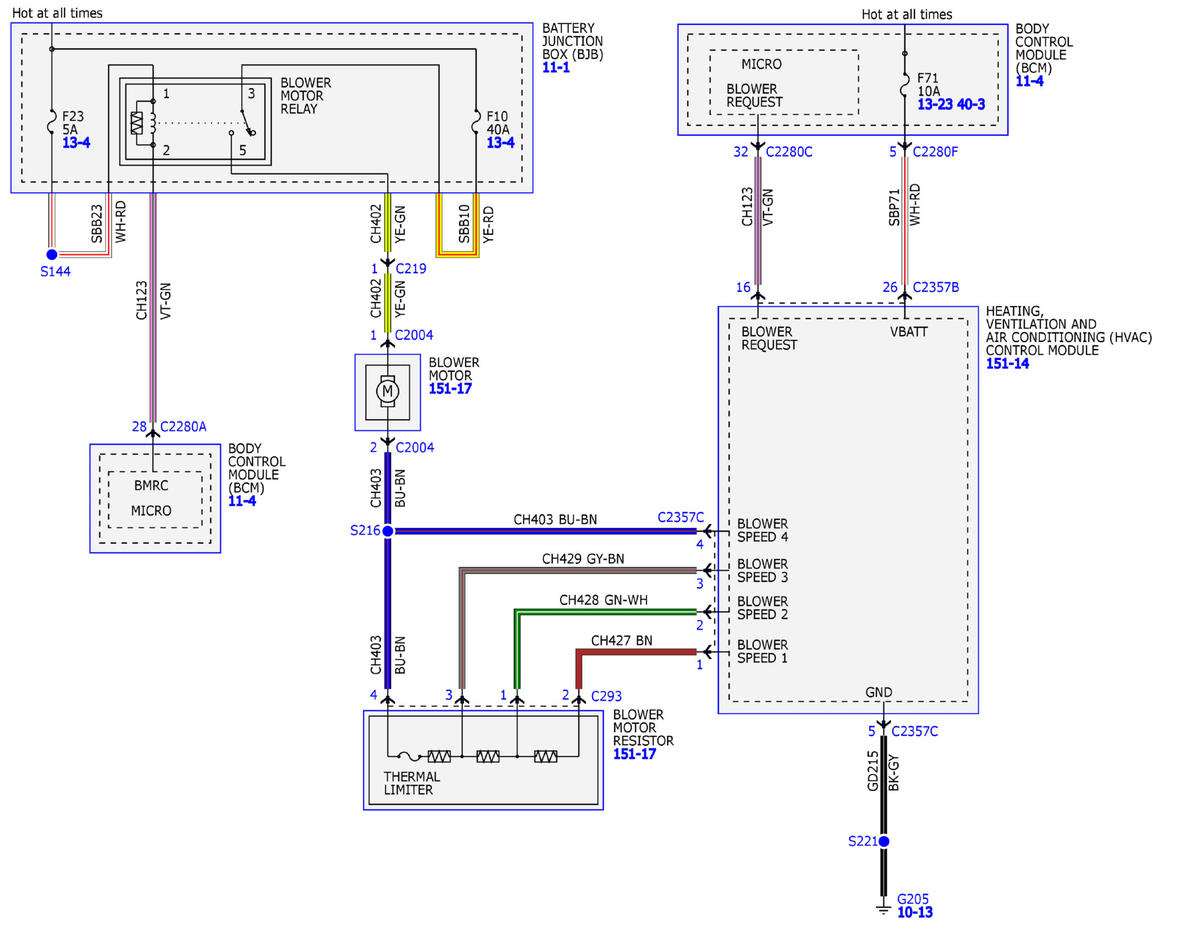The height and width of the screenshot is (927, 1200).
Task: Click the GND label in HVAC module
Action: point(879,692)
